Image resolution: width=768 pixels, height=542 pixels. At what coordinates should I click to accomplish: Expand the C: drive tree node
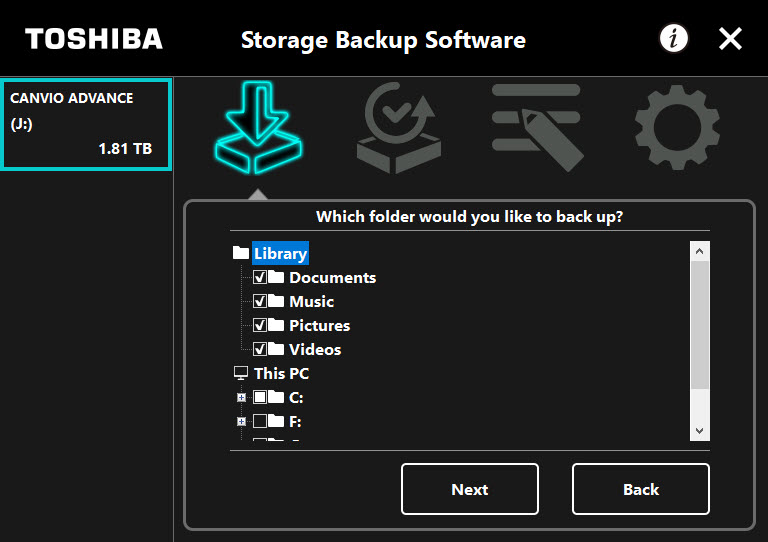(241, 397)
